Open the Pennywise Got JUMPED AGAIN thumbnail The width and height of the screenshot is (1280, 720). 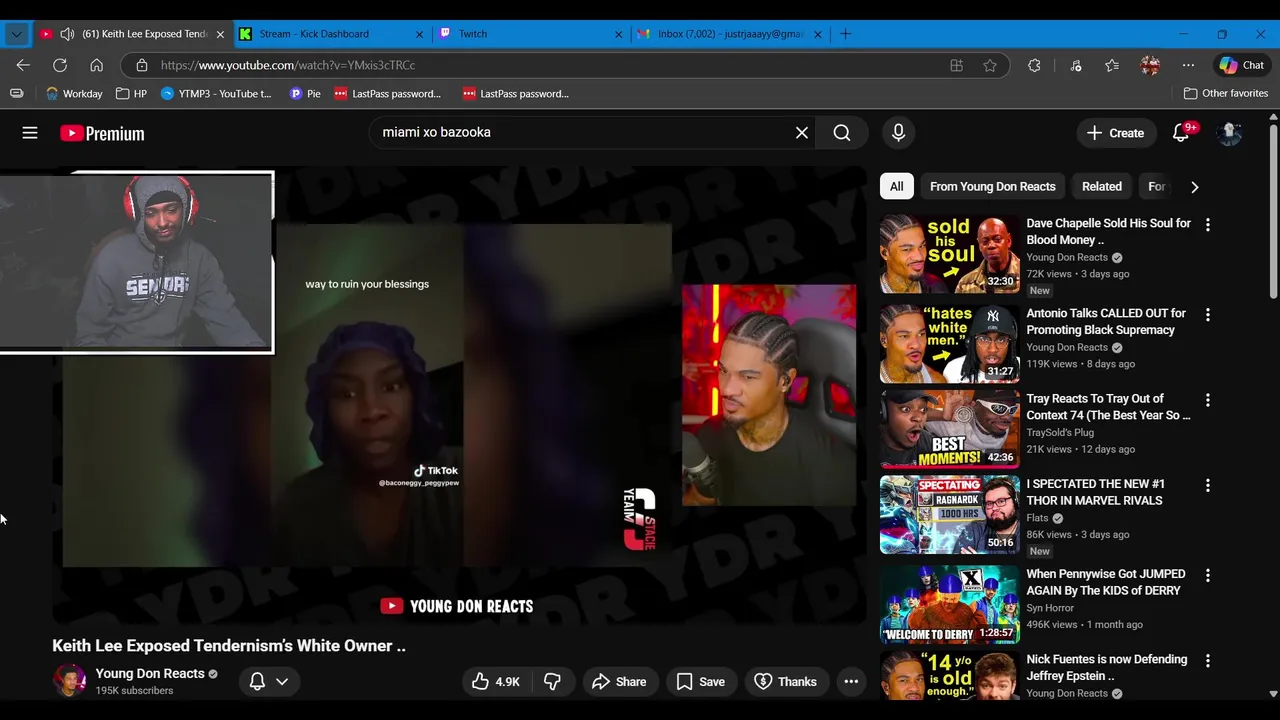click(x=949, y=604)
